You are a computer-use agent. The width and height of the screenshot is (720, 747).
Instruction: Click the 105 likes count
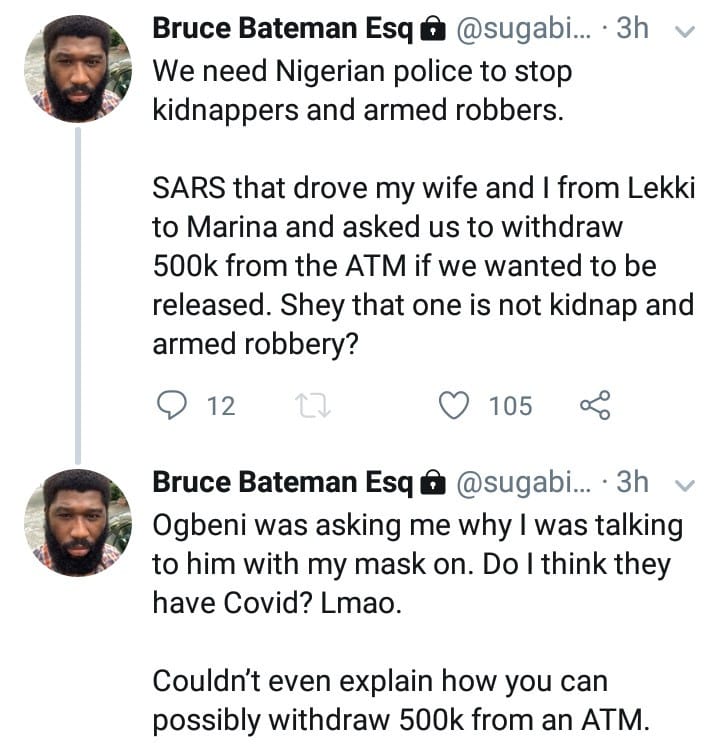510,406
